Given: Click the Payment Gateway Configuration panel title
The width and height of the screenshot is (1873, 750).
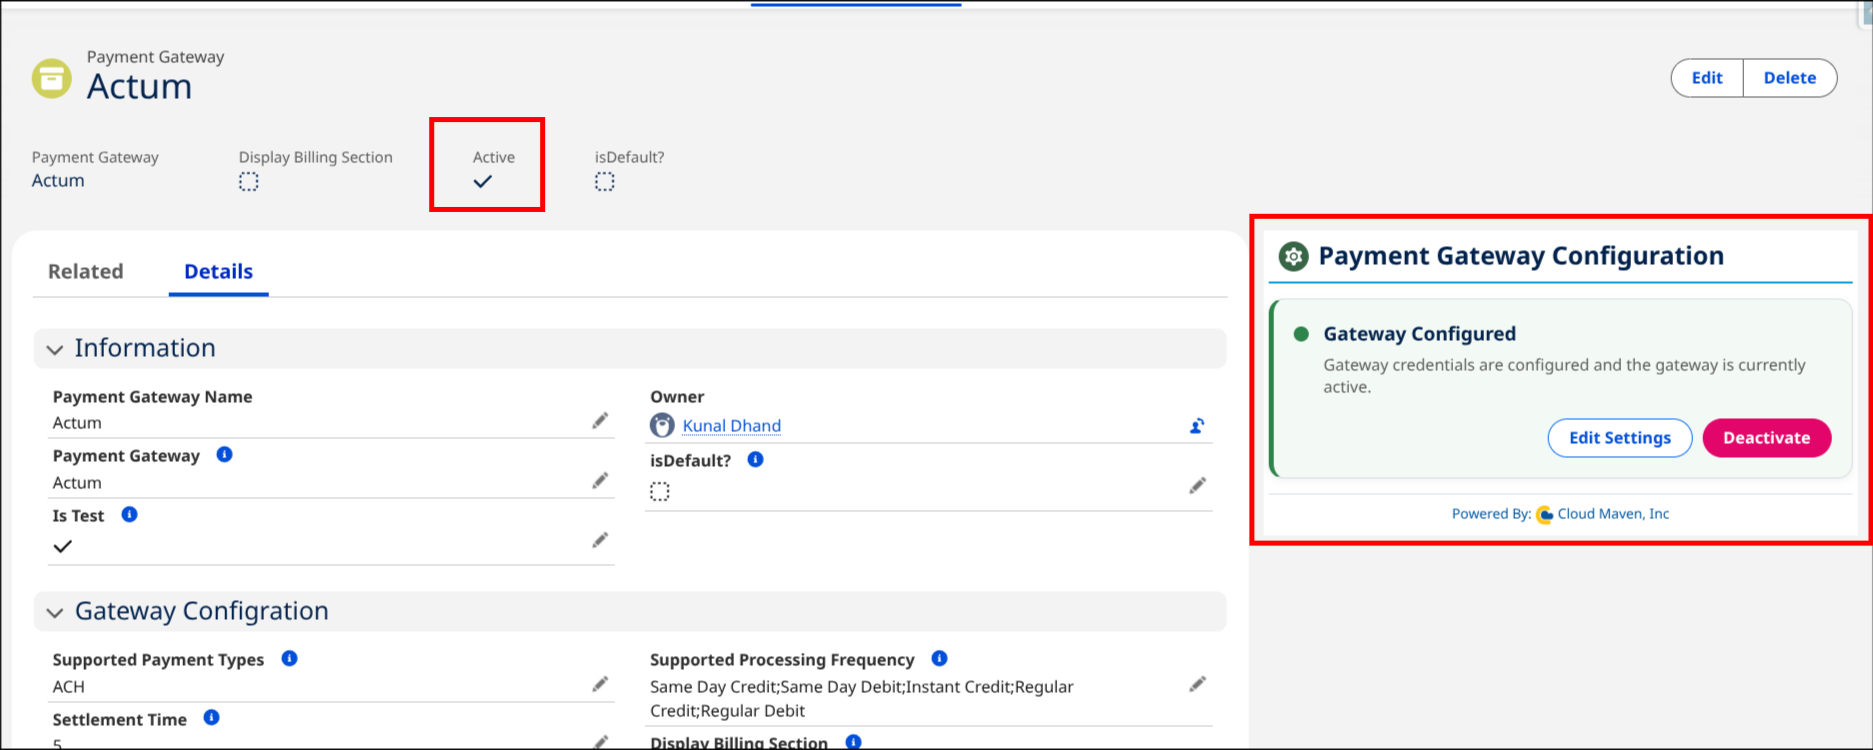Looking at the screenshot, I should [x=1521, y=256].
